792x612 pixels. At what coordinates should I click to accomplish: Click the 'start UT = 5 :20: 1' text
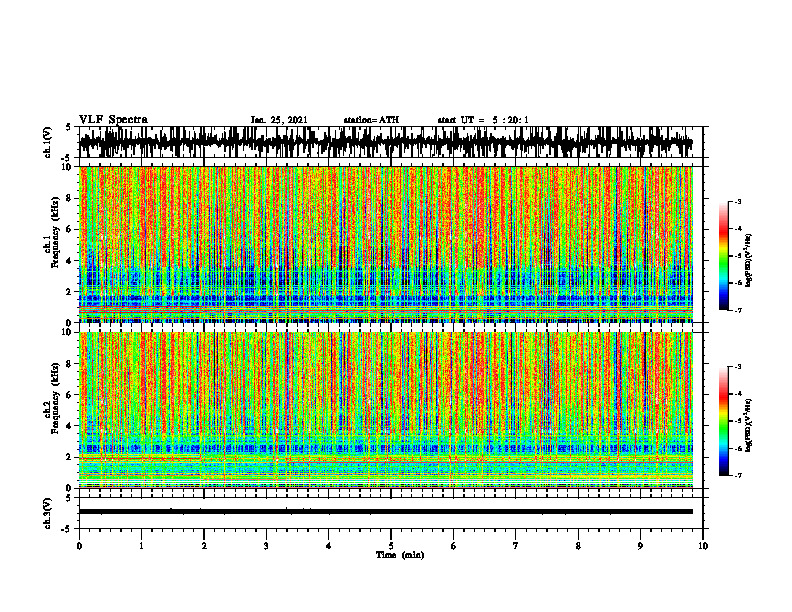point(483,120)
